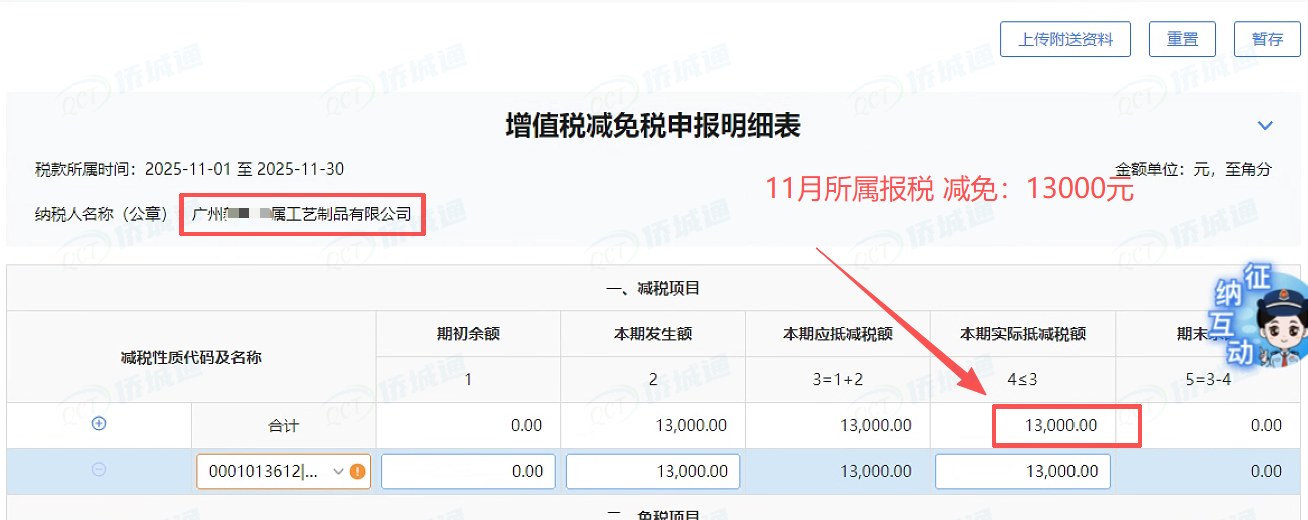
Task: Click the formula cell 5=3-4
Action: 1208,380
